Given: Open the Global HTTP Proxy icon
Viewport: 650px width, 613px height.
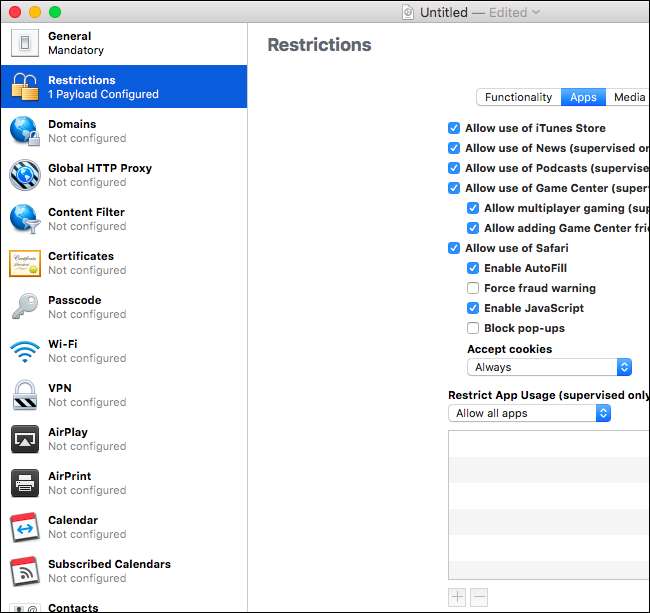Looking at the screenshot, I should point(24,175).
